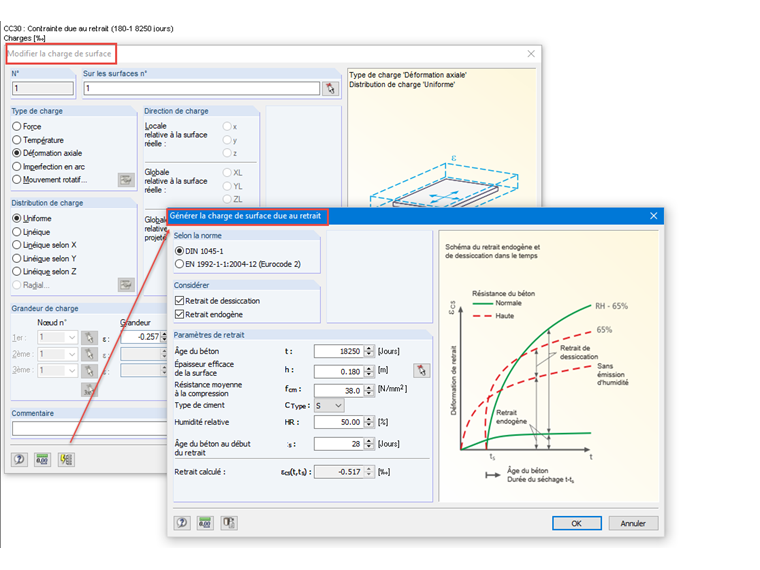Open 3ème node number dropdown
This screenshot has height=570, width=760.
(58, 371)
